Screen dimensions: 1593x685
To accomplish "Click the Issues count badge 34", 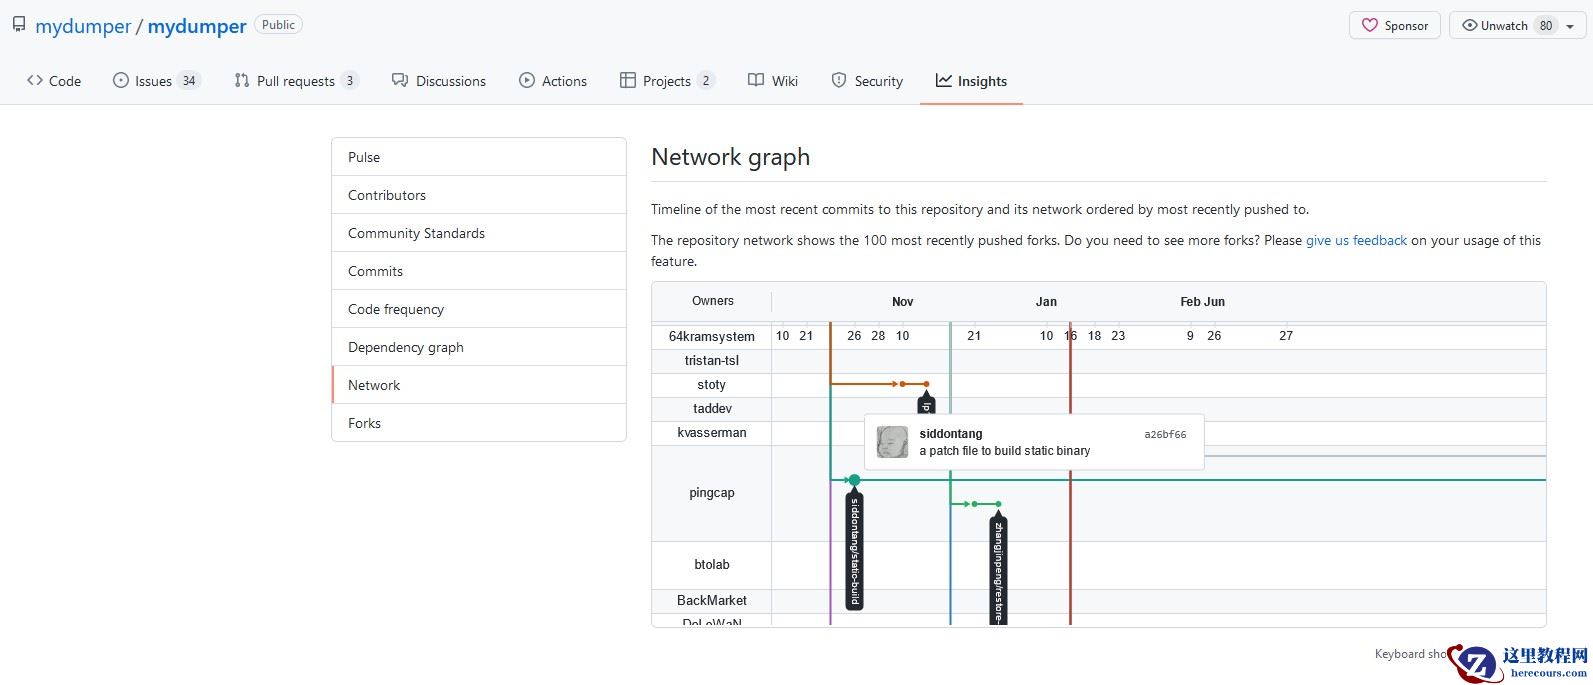I will pyautogui.click(x=189, y=81).
